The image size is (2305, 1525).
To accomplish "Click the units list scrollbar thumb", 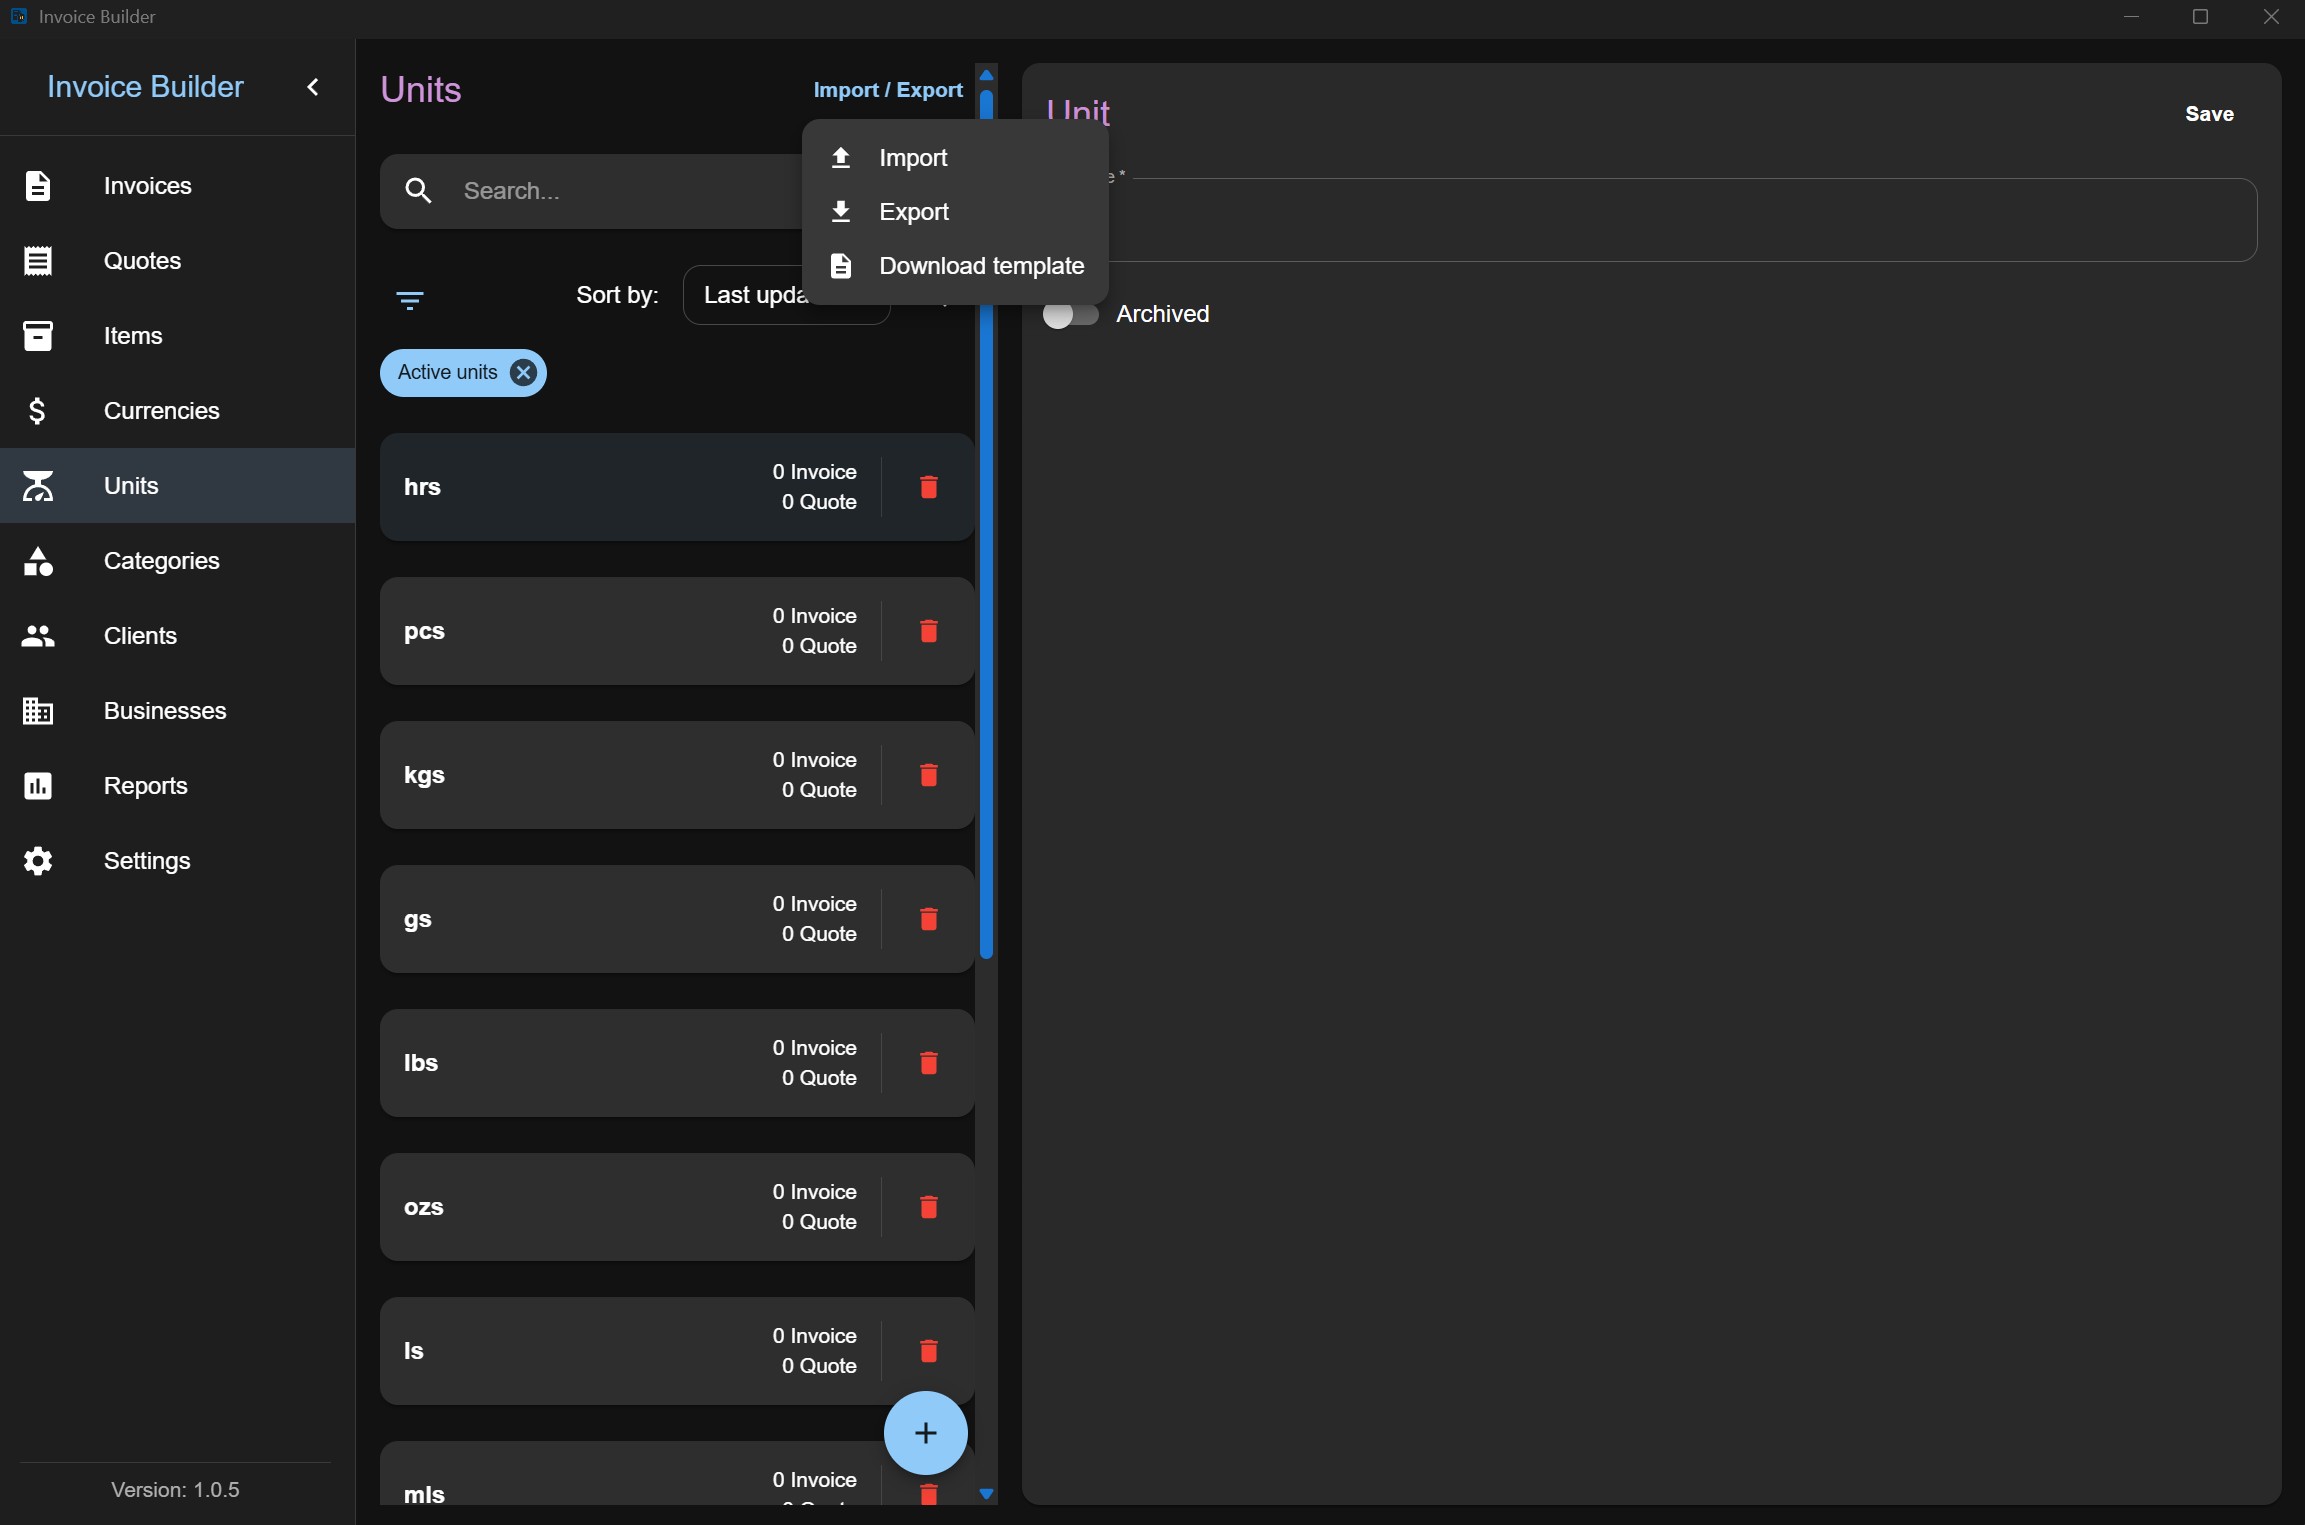I will pyautogui.click(x=986, y=524).
